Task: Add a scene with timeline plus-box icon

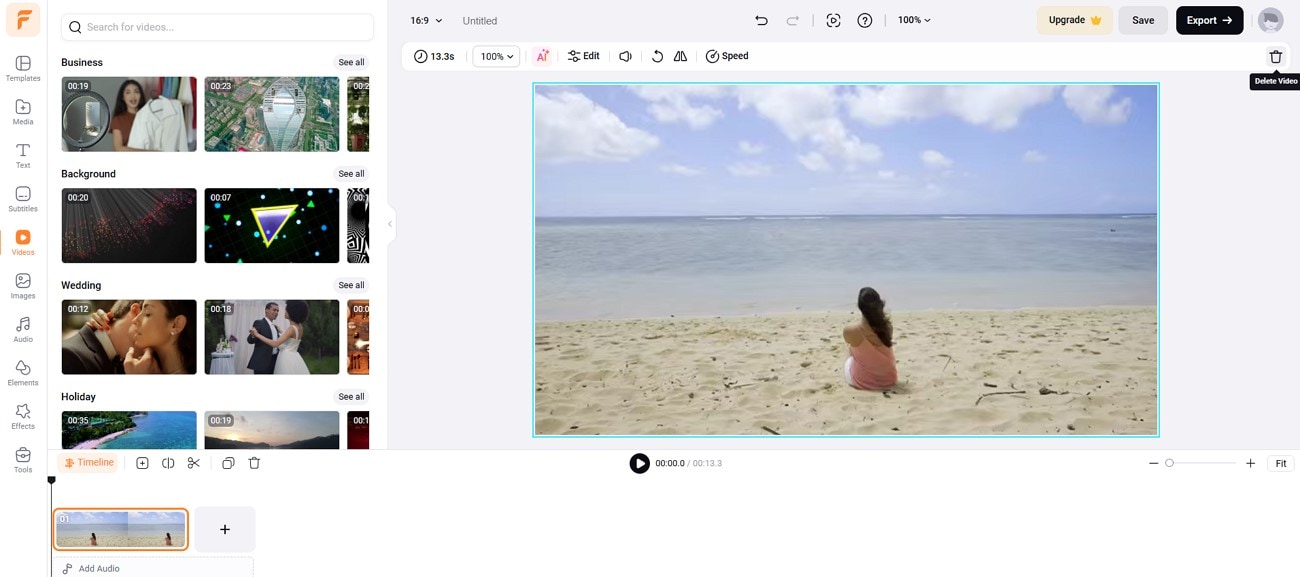Action: (142, 463)
